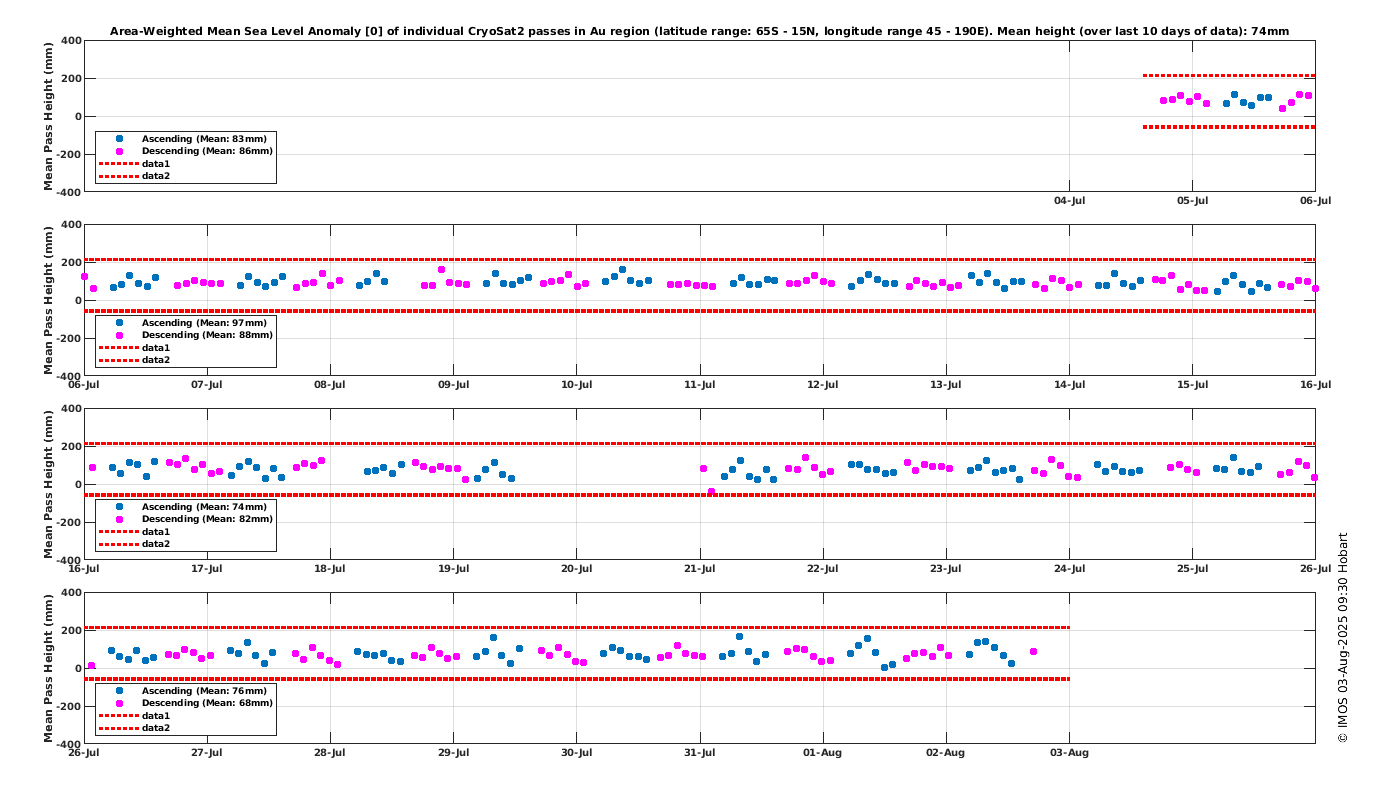Click 'data1' in the legend with Ascending mean 83mm
1400x800 pixels.
pos(156,163)
